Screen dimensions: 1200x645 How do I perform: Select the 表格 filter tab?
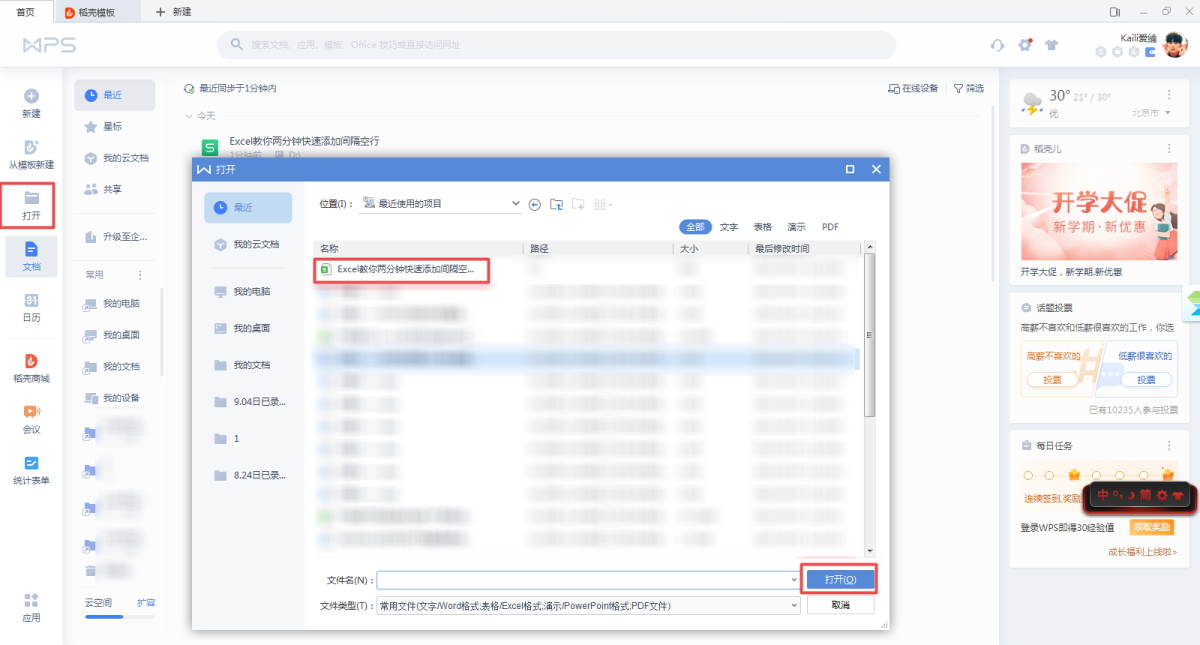tap(762, 227)
